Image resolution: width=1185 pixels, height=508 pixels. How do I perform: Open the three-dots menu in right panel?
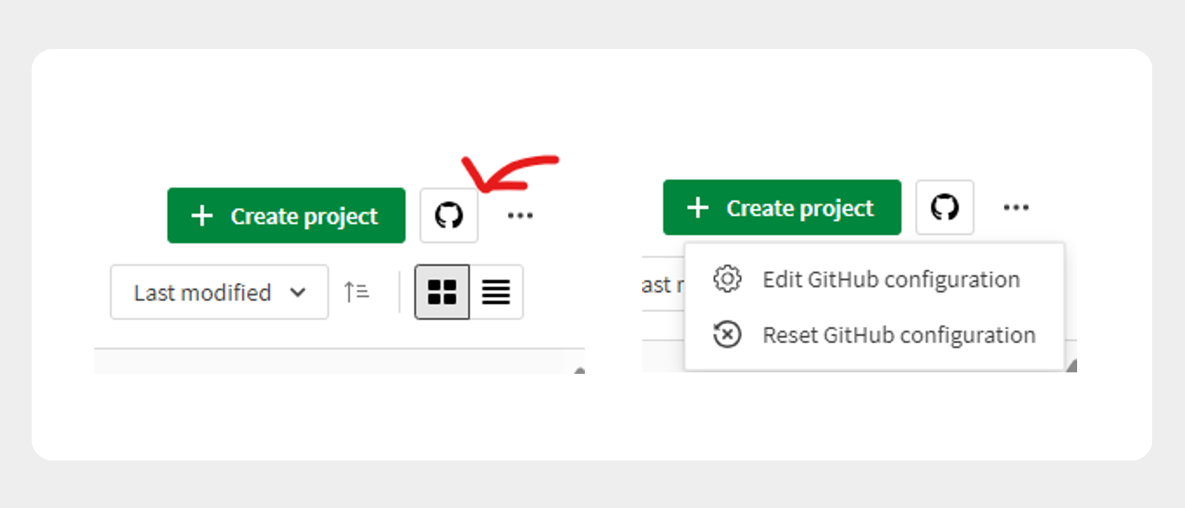point(1016,207)
